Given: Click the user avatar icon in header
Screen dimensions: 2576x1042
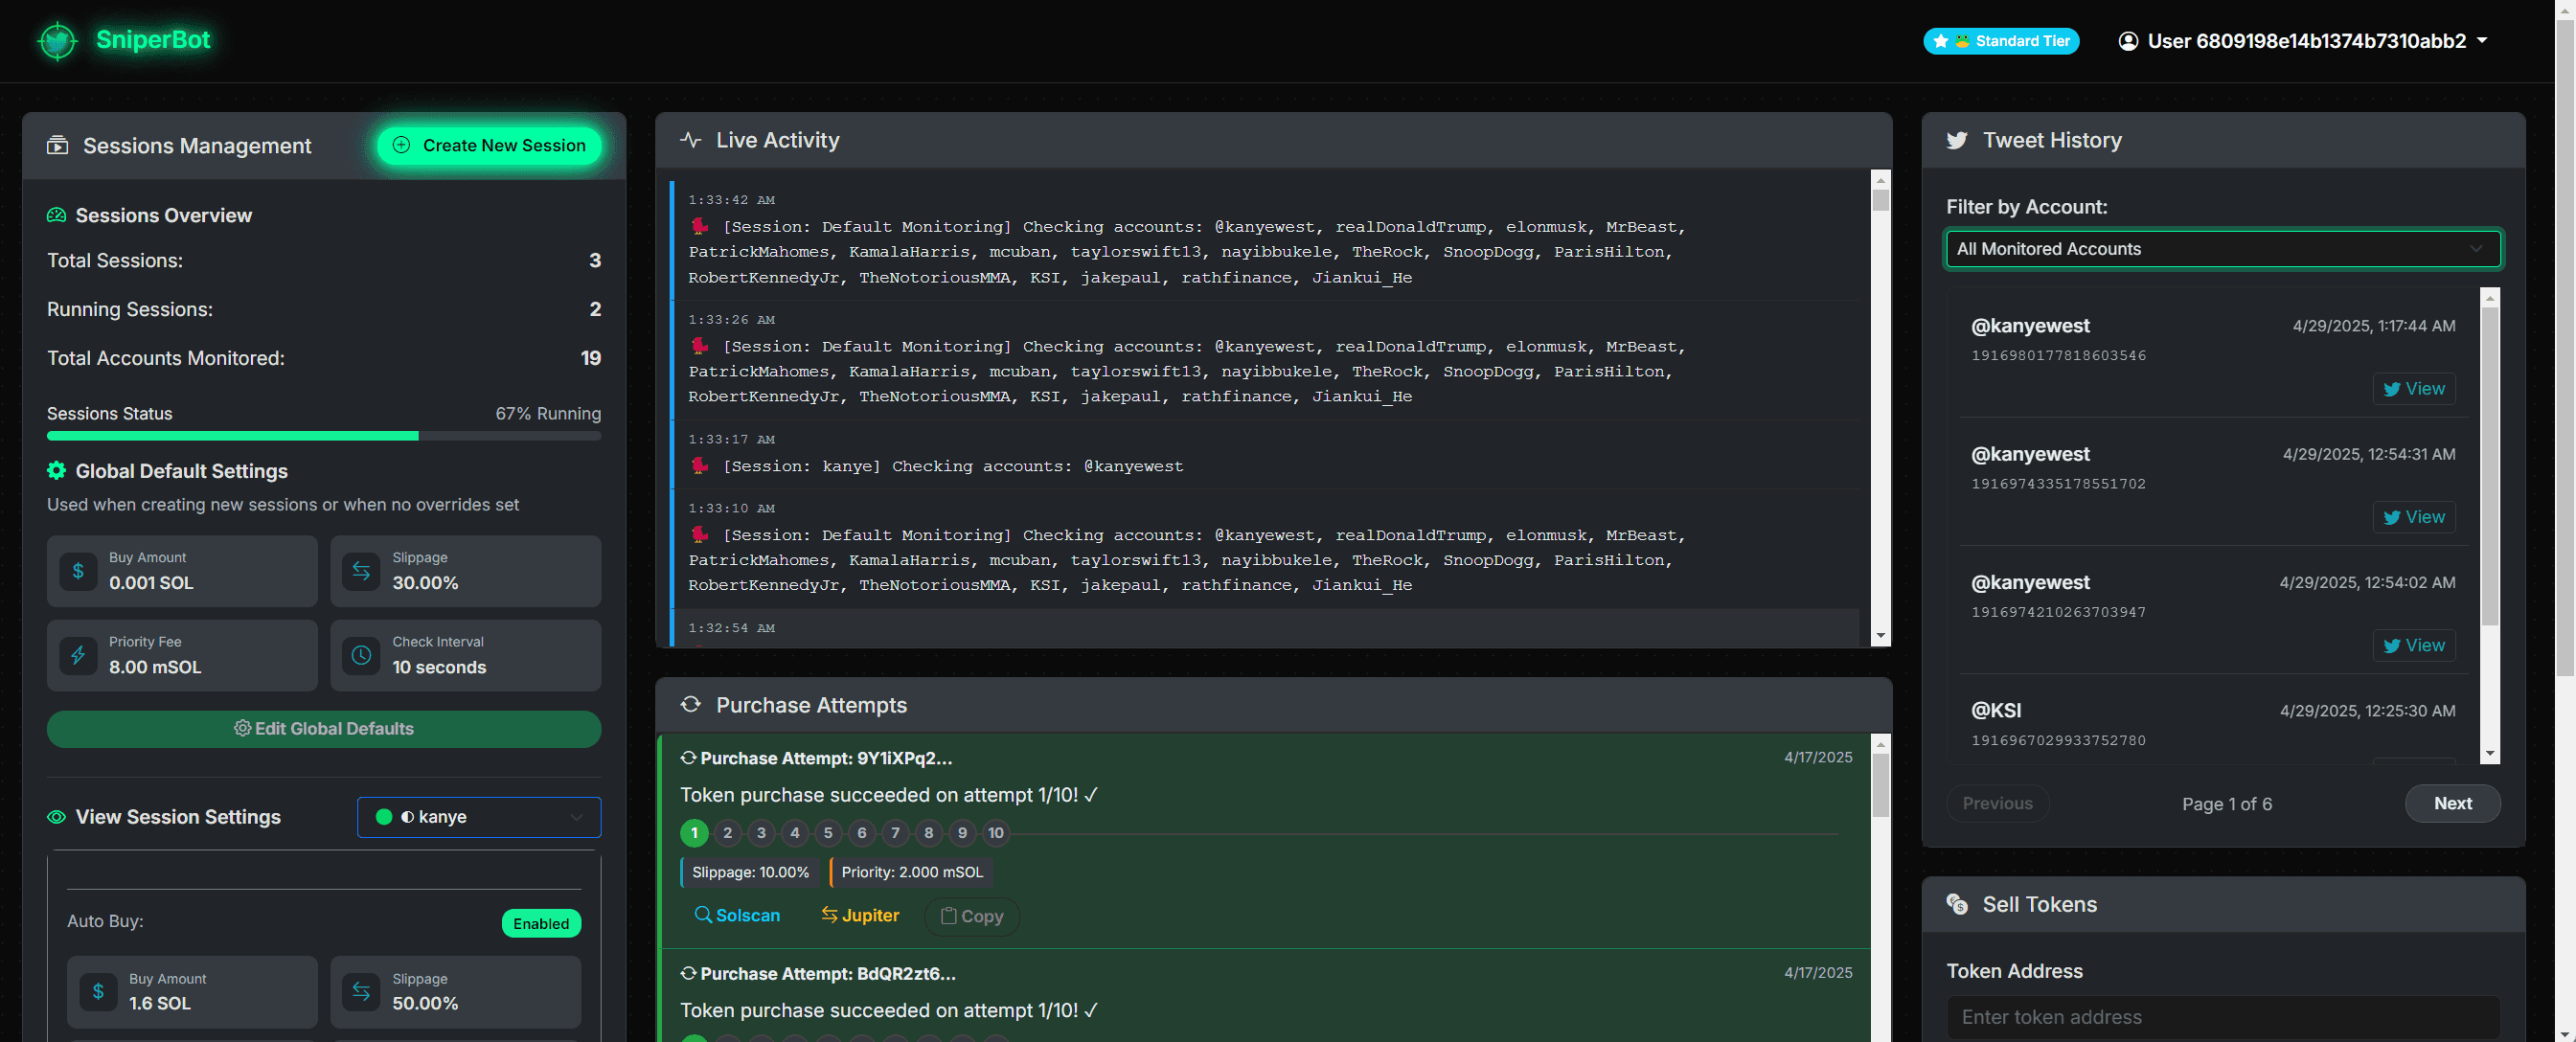Looking at the screenshot, I should point(2128,41).
